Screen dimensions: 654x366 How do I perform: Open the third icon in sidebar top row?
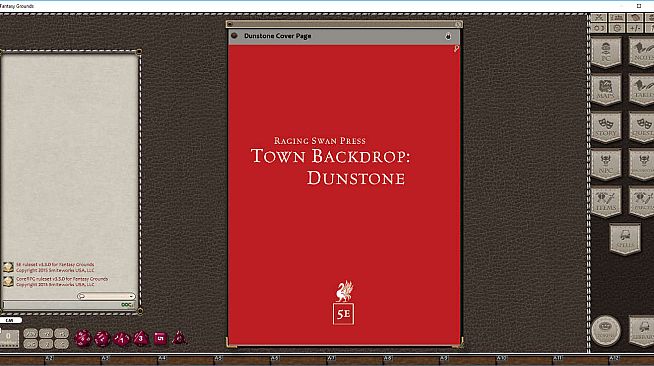635,18
